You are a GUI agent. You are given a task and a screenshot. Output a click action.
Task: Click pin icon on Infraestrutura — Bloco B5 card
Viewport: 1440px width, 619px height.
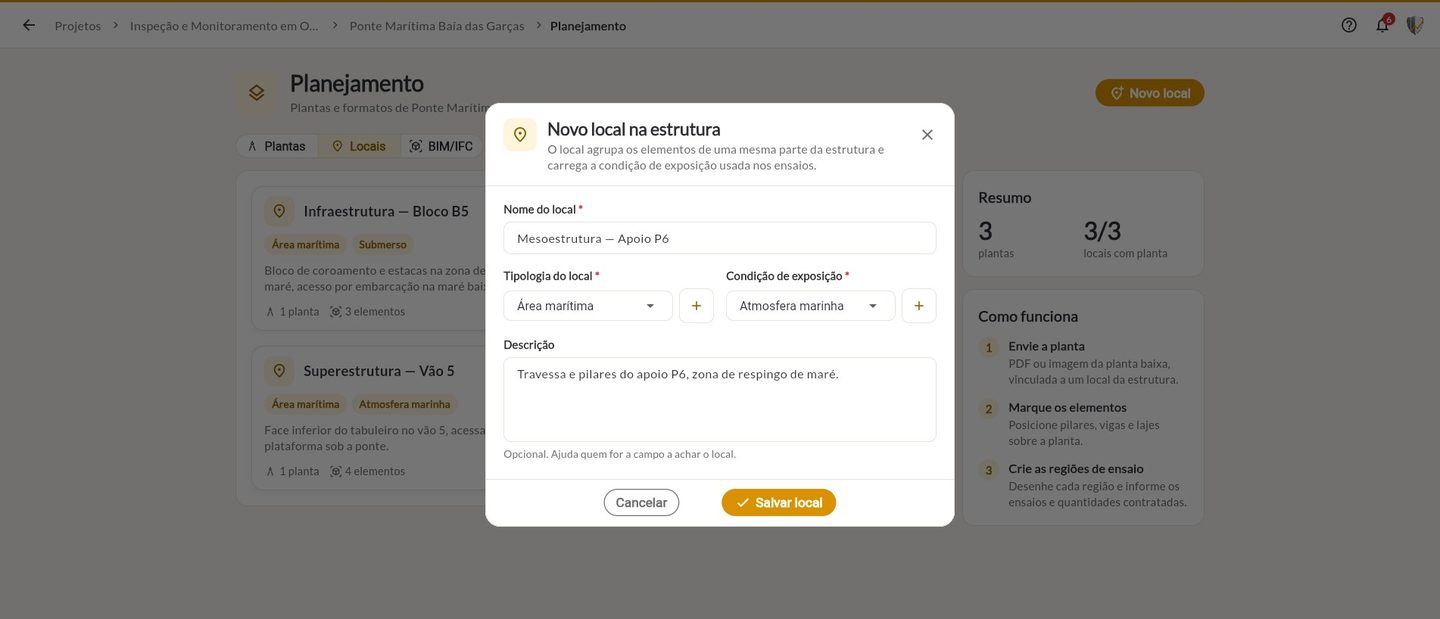click(279, 211)
